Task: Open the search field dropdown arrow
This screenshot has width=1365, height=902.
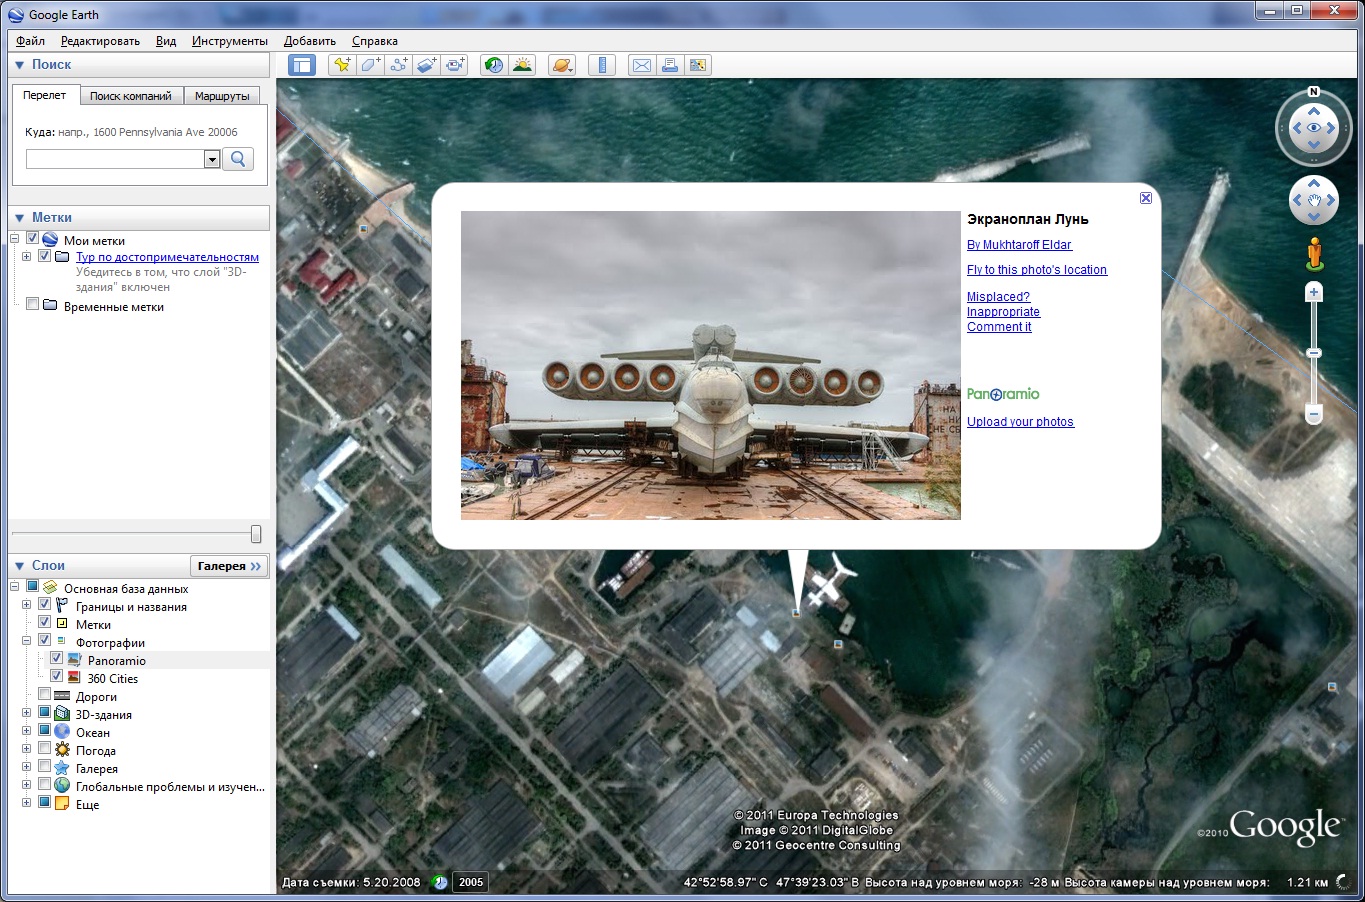Action: pyautogui.click(x=211, y=159)
